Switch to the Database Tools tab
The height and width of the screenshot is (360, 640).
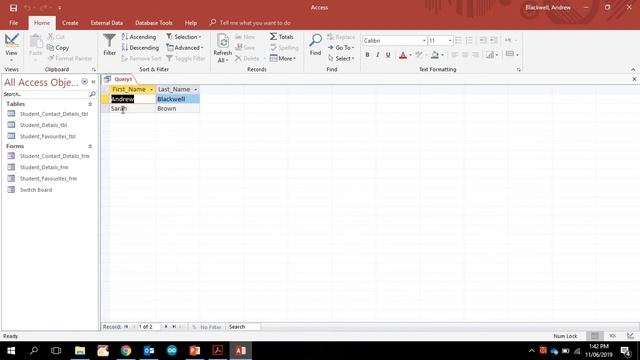pyautogui.click(x=153, y=23)
